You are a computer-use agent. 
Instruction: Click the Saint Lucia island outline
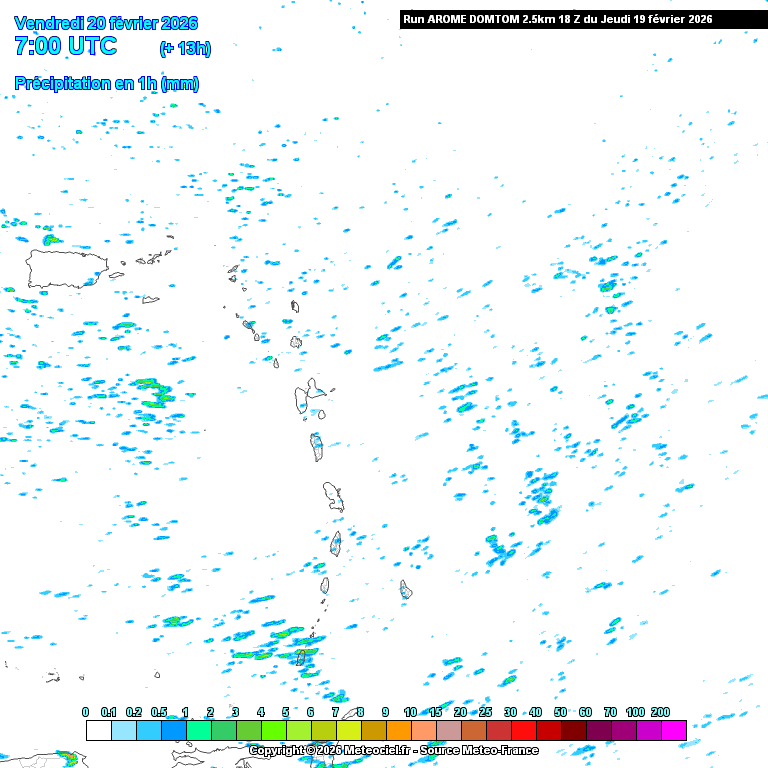[x=336, y=544]
